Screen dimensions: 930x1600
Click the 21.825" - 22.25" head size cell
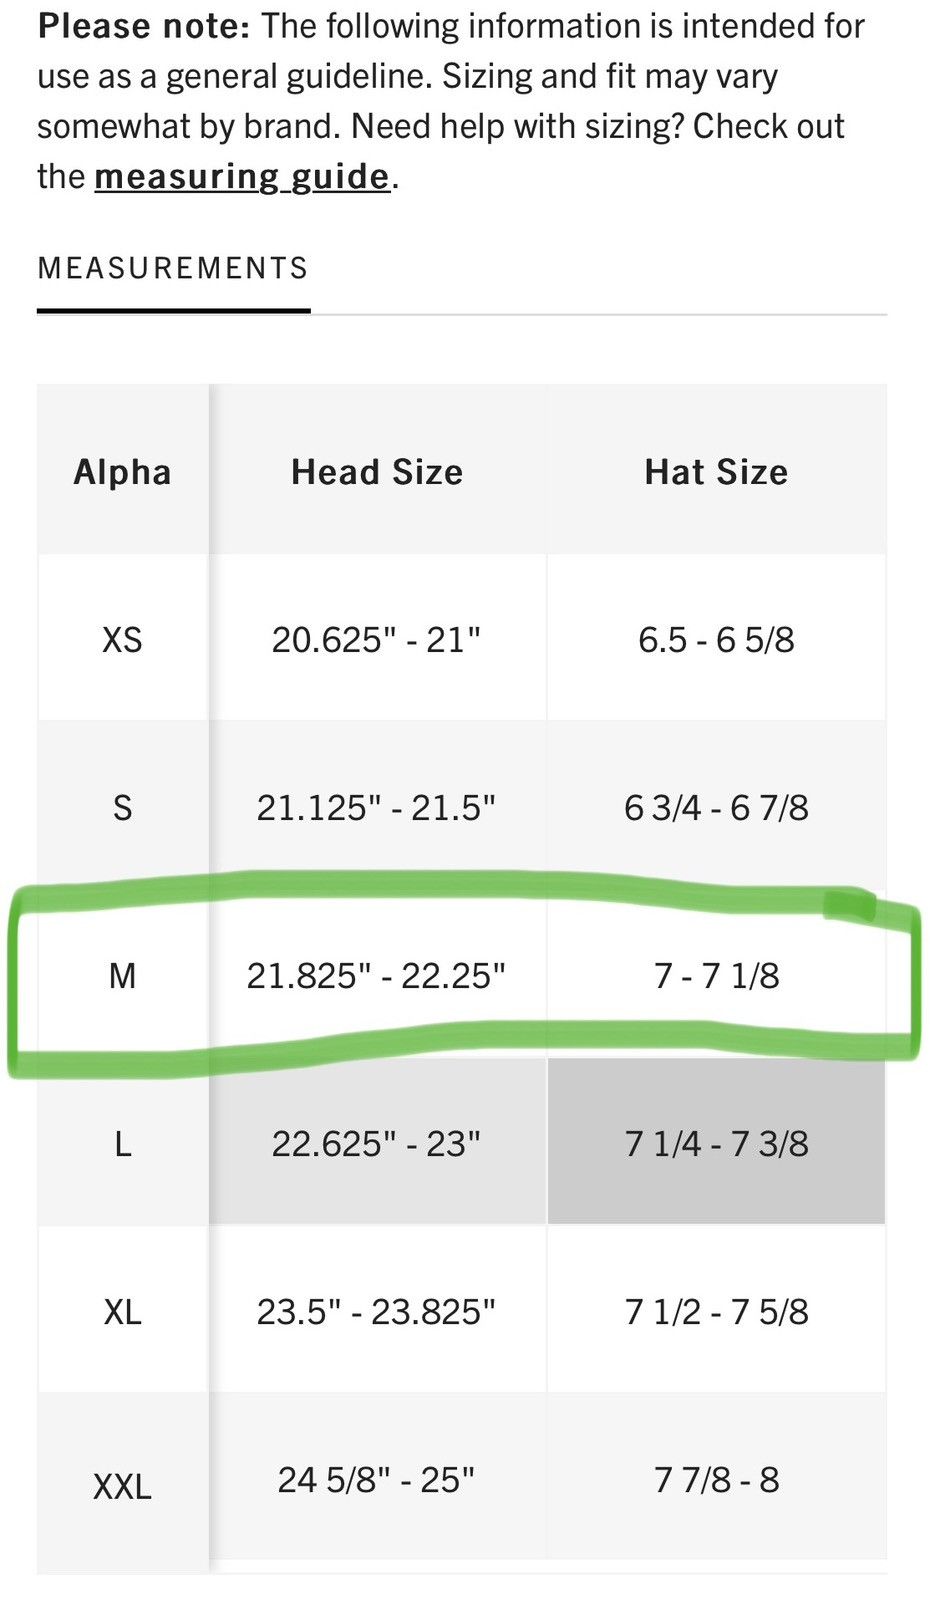pos(377,975)
